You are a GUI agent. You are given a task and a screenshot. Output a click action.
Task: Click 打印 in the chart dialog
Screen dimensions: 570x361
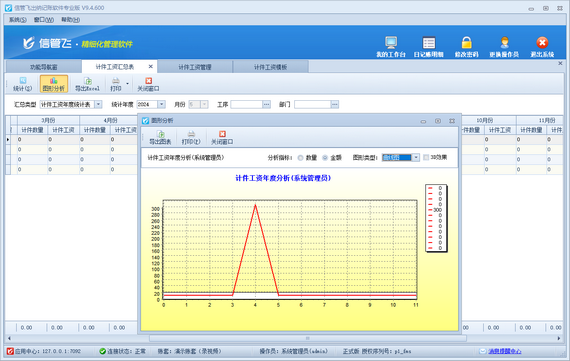click(191, 137)
